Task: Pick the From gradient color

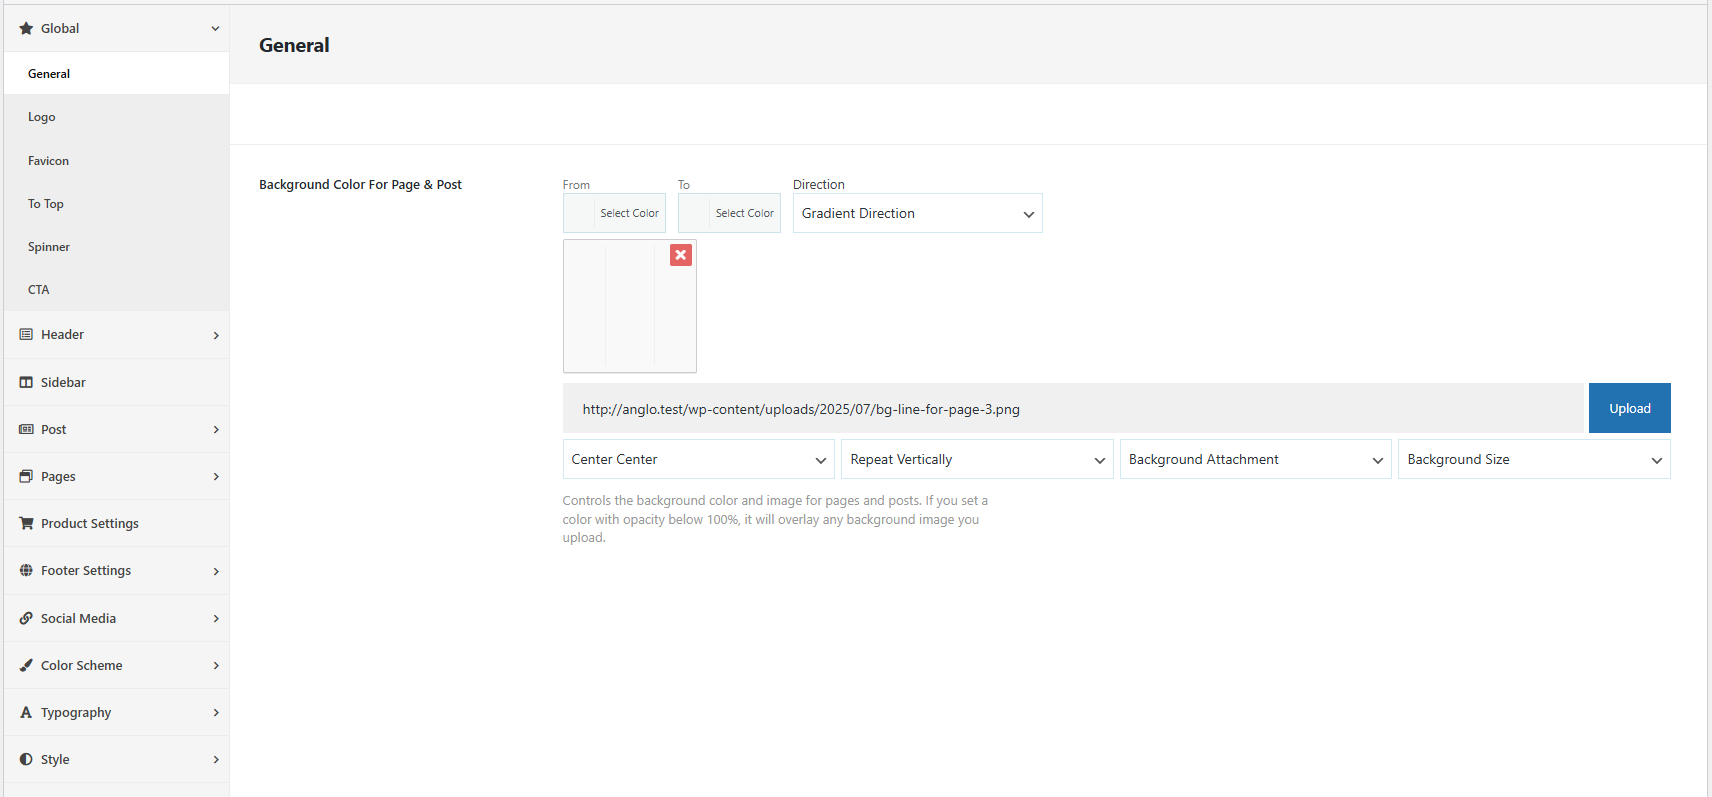Action: pos(614,214)
